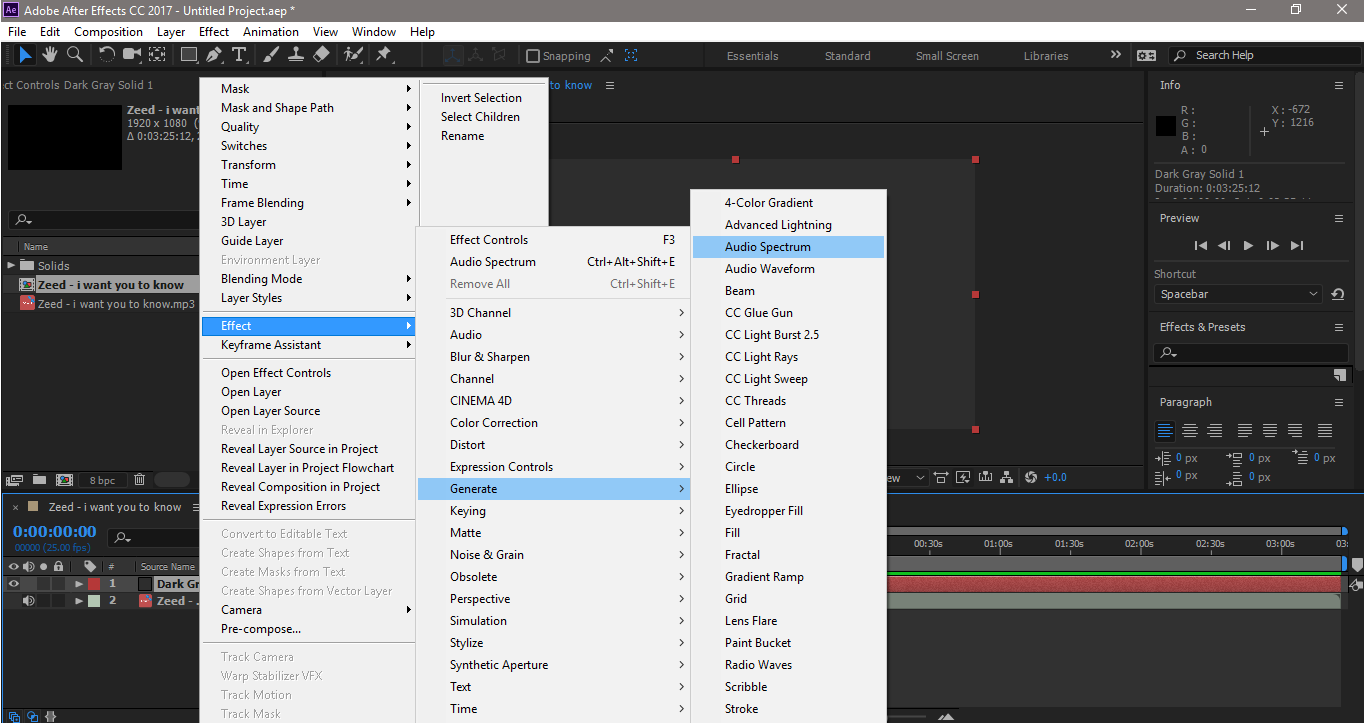
Task: Create a new folder in Project panel
Action: [x=40, y=480]
